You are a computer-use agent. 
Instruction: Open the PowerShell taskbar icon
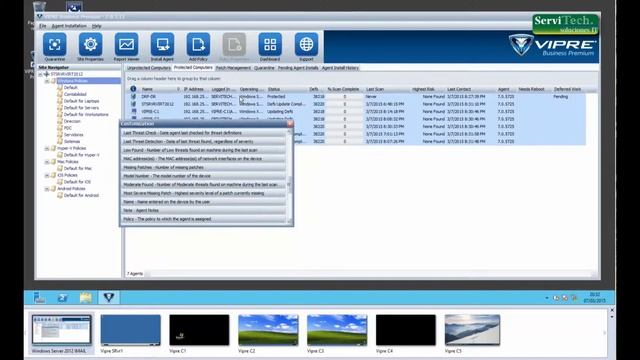click(x=62, y=298)
